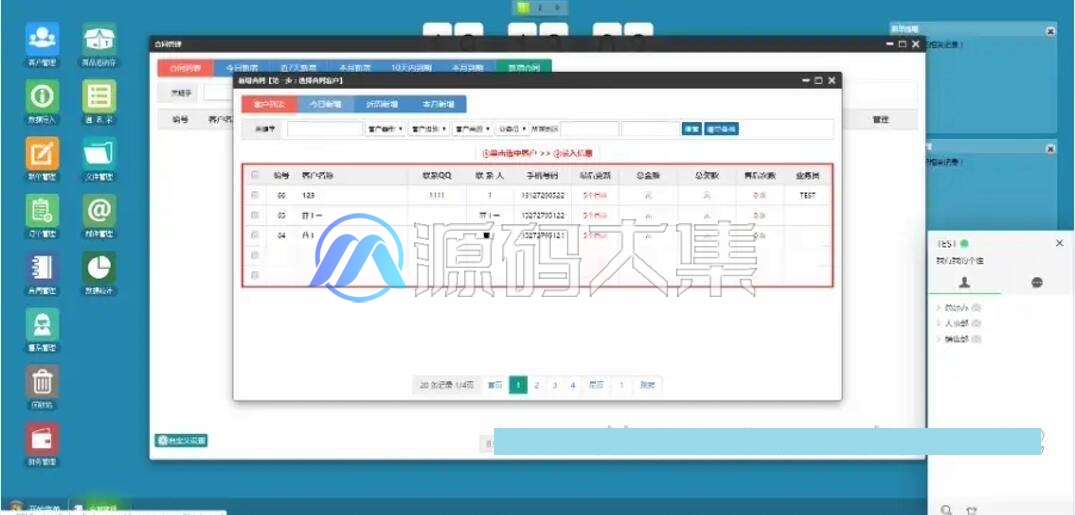The image size is (1075, 515).
Task: Dismiss the lower notification card with its X
Action: click(1051, 149)
